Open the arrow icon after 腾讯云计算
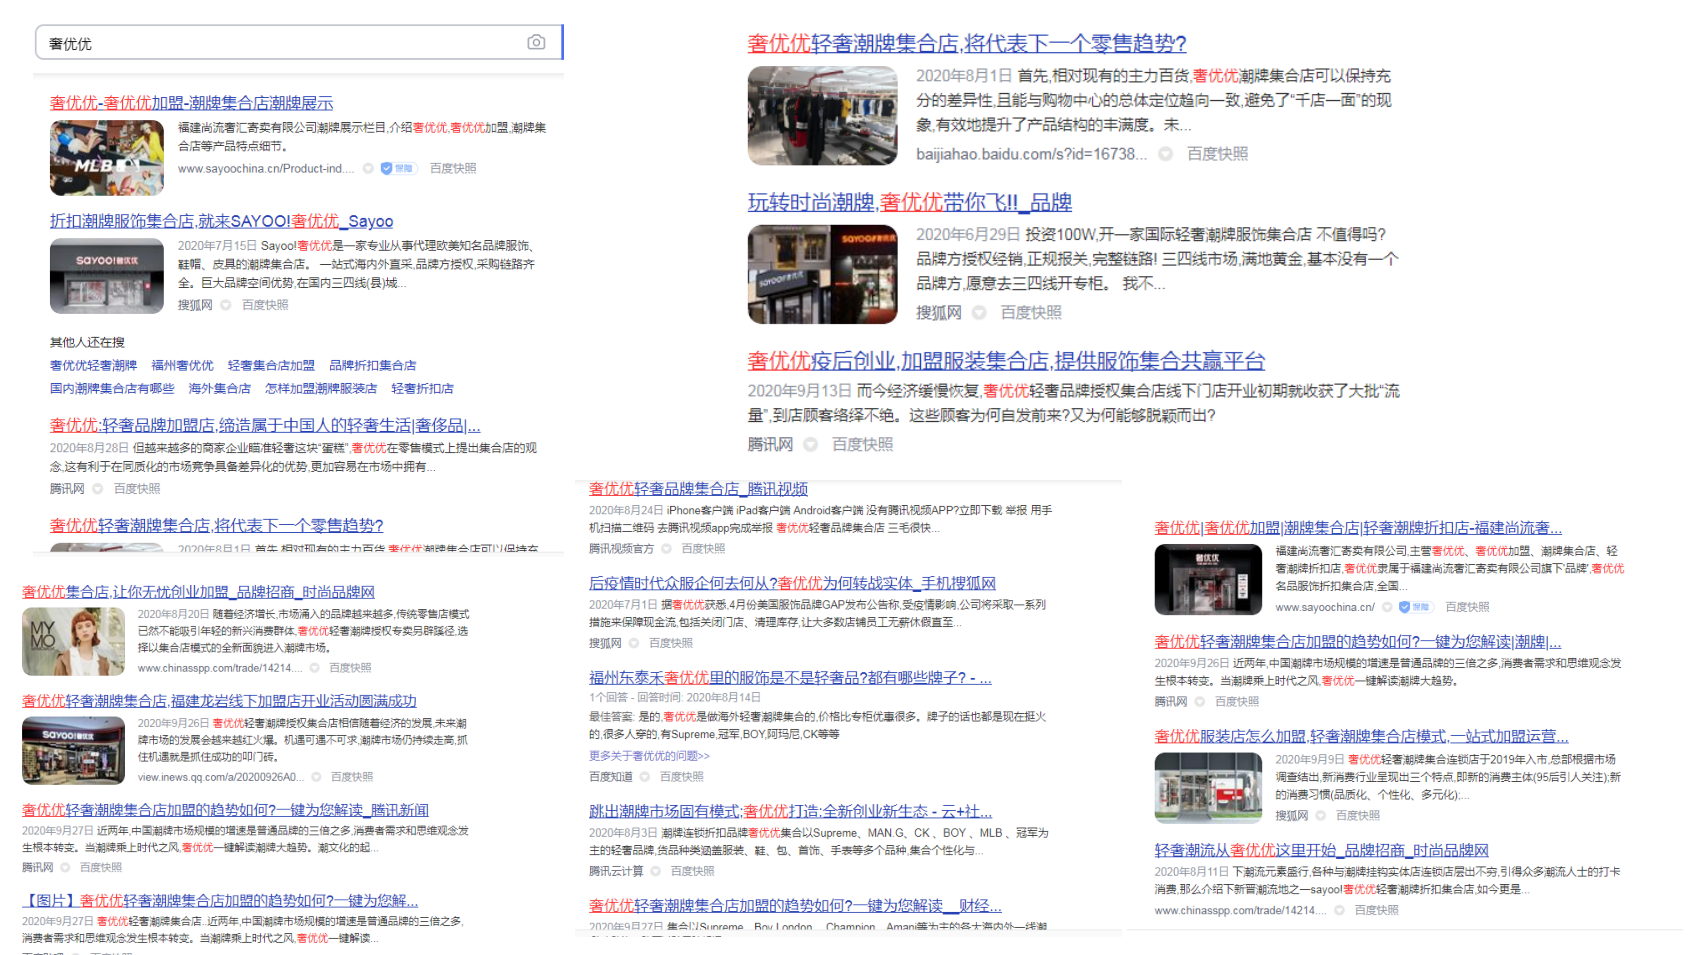This screenshot has height=955, width=1696. 656,871
